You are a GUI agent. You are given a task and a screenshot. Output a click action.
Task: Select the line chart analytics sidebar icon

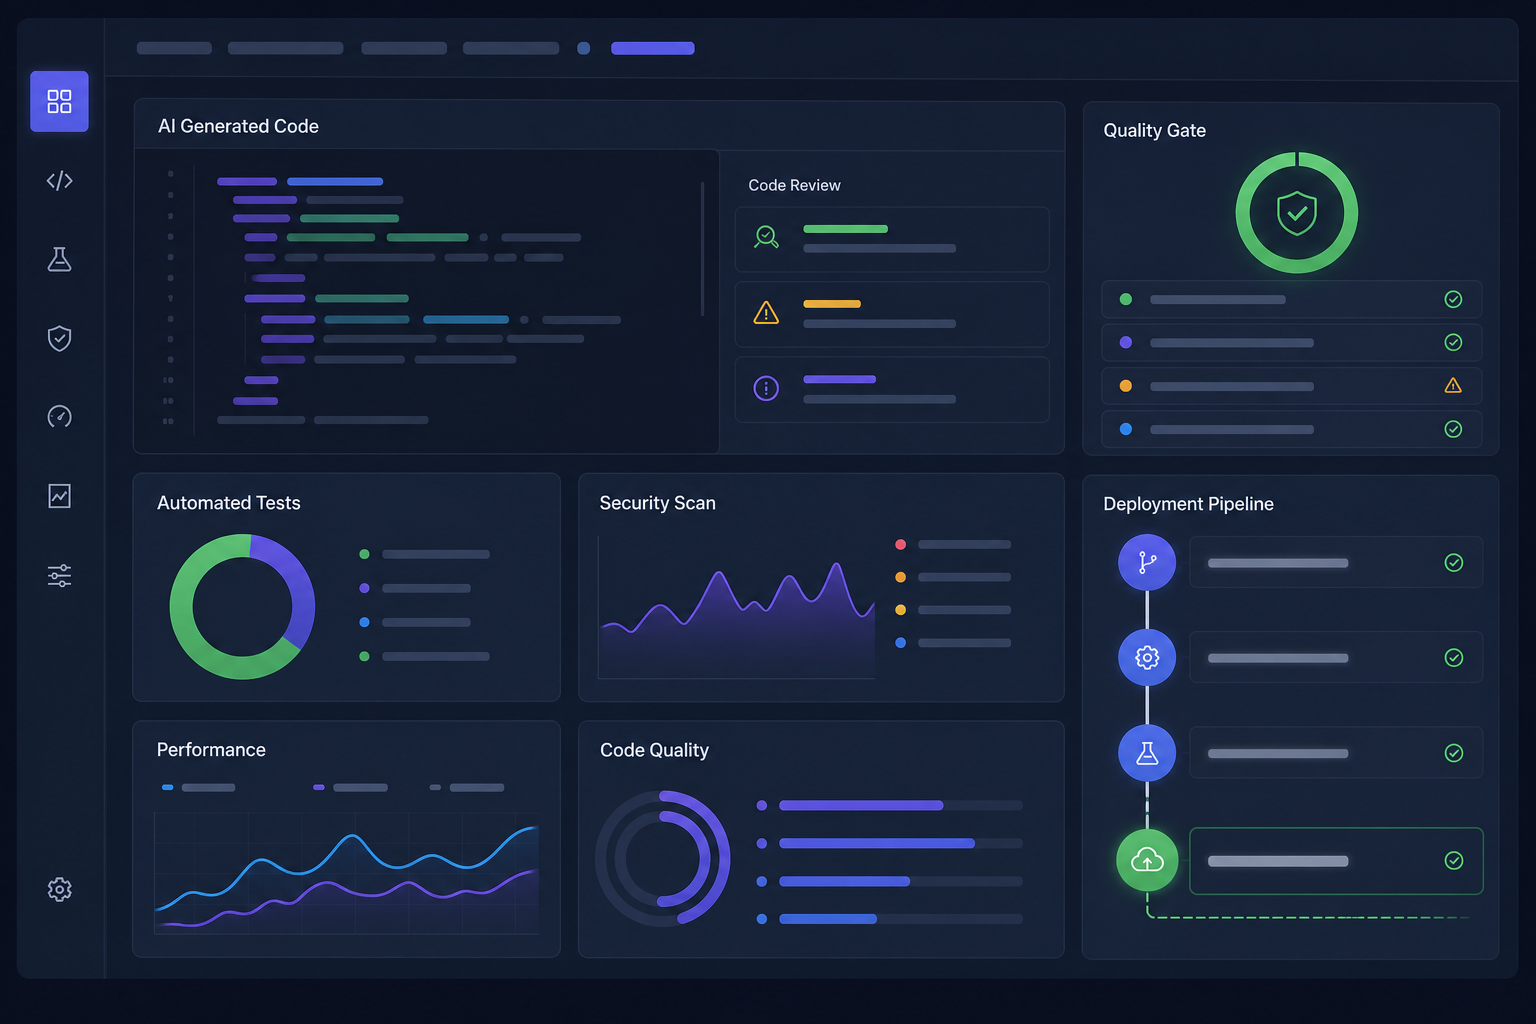tap(59, 496)
